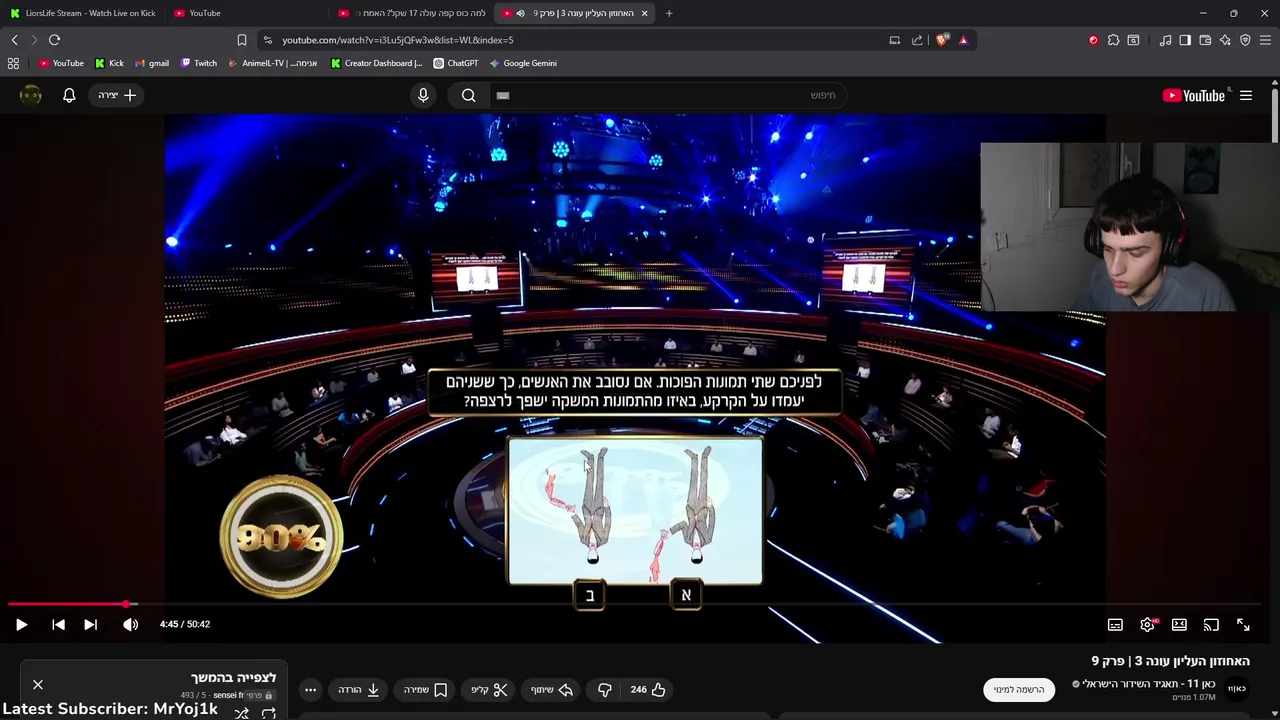Toggle playlist shuffle icon
Screen dimensions: 1280x720
click(241, 713)
